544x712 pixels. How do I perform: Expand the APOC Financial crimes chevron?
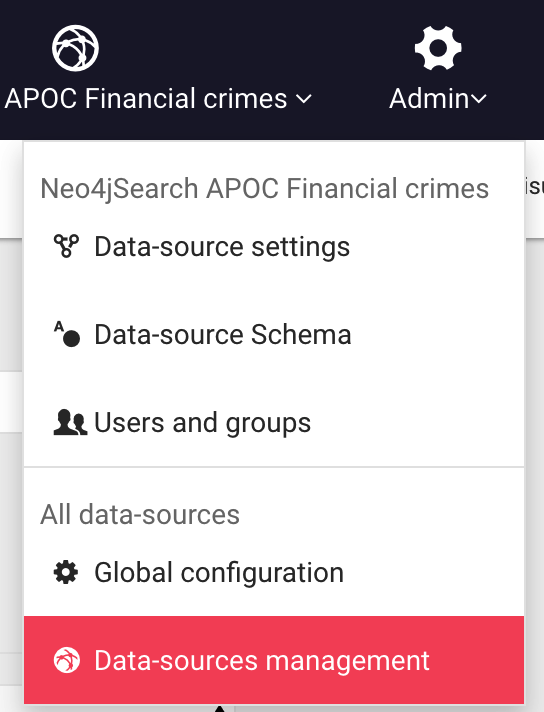pos(304,99)
